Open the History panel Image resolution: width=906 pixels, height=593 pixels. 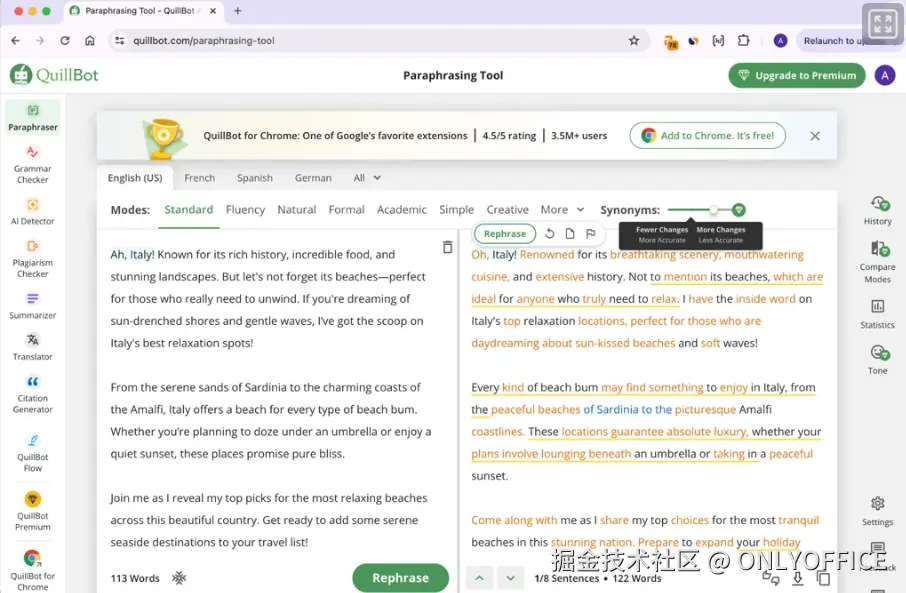pyautogui.click(x=877, y=210)
